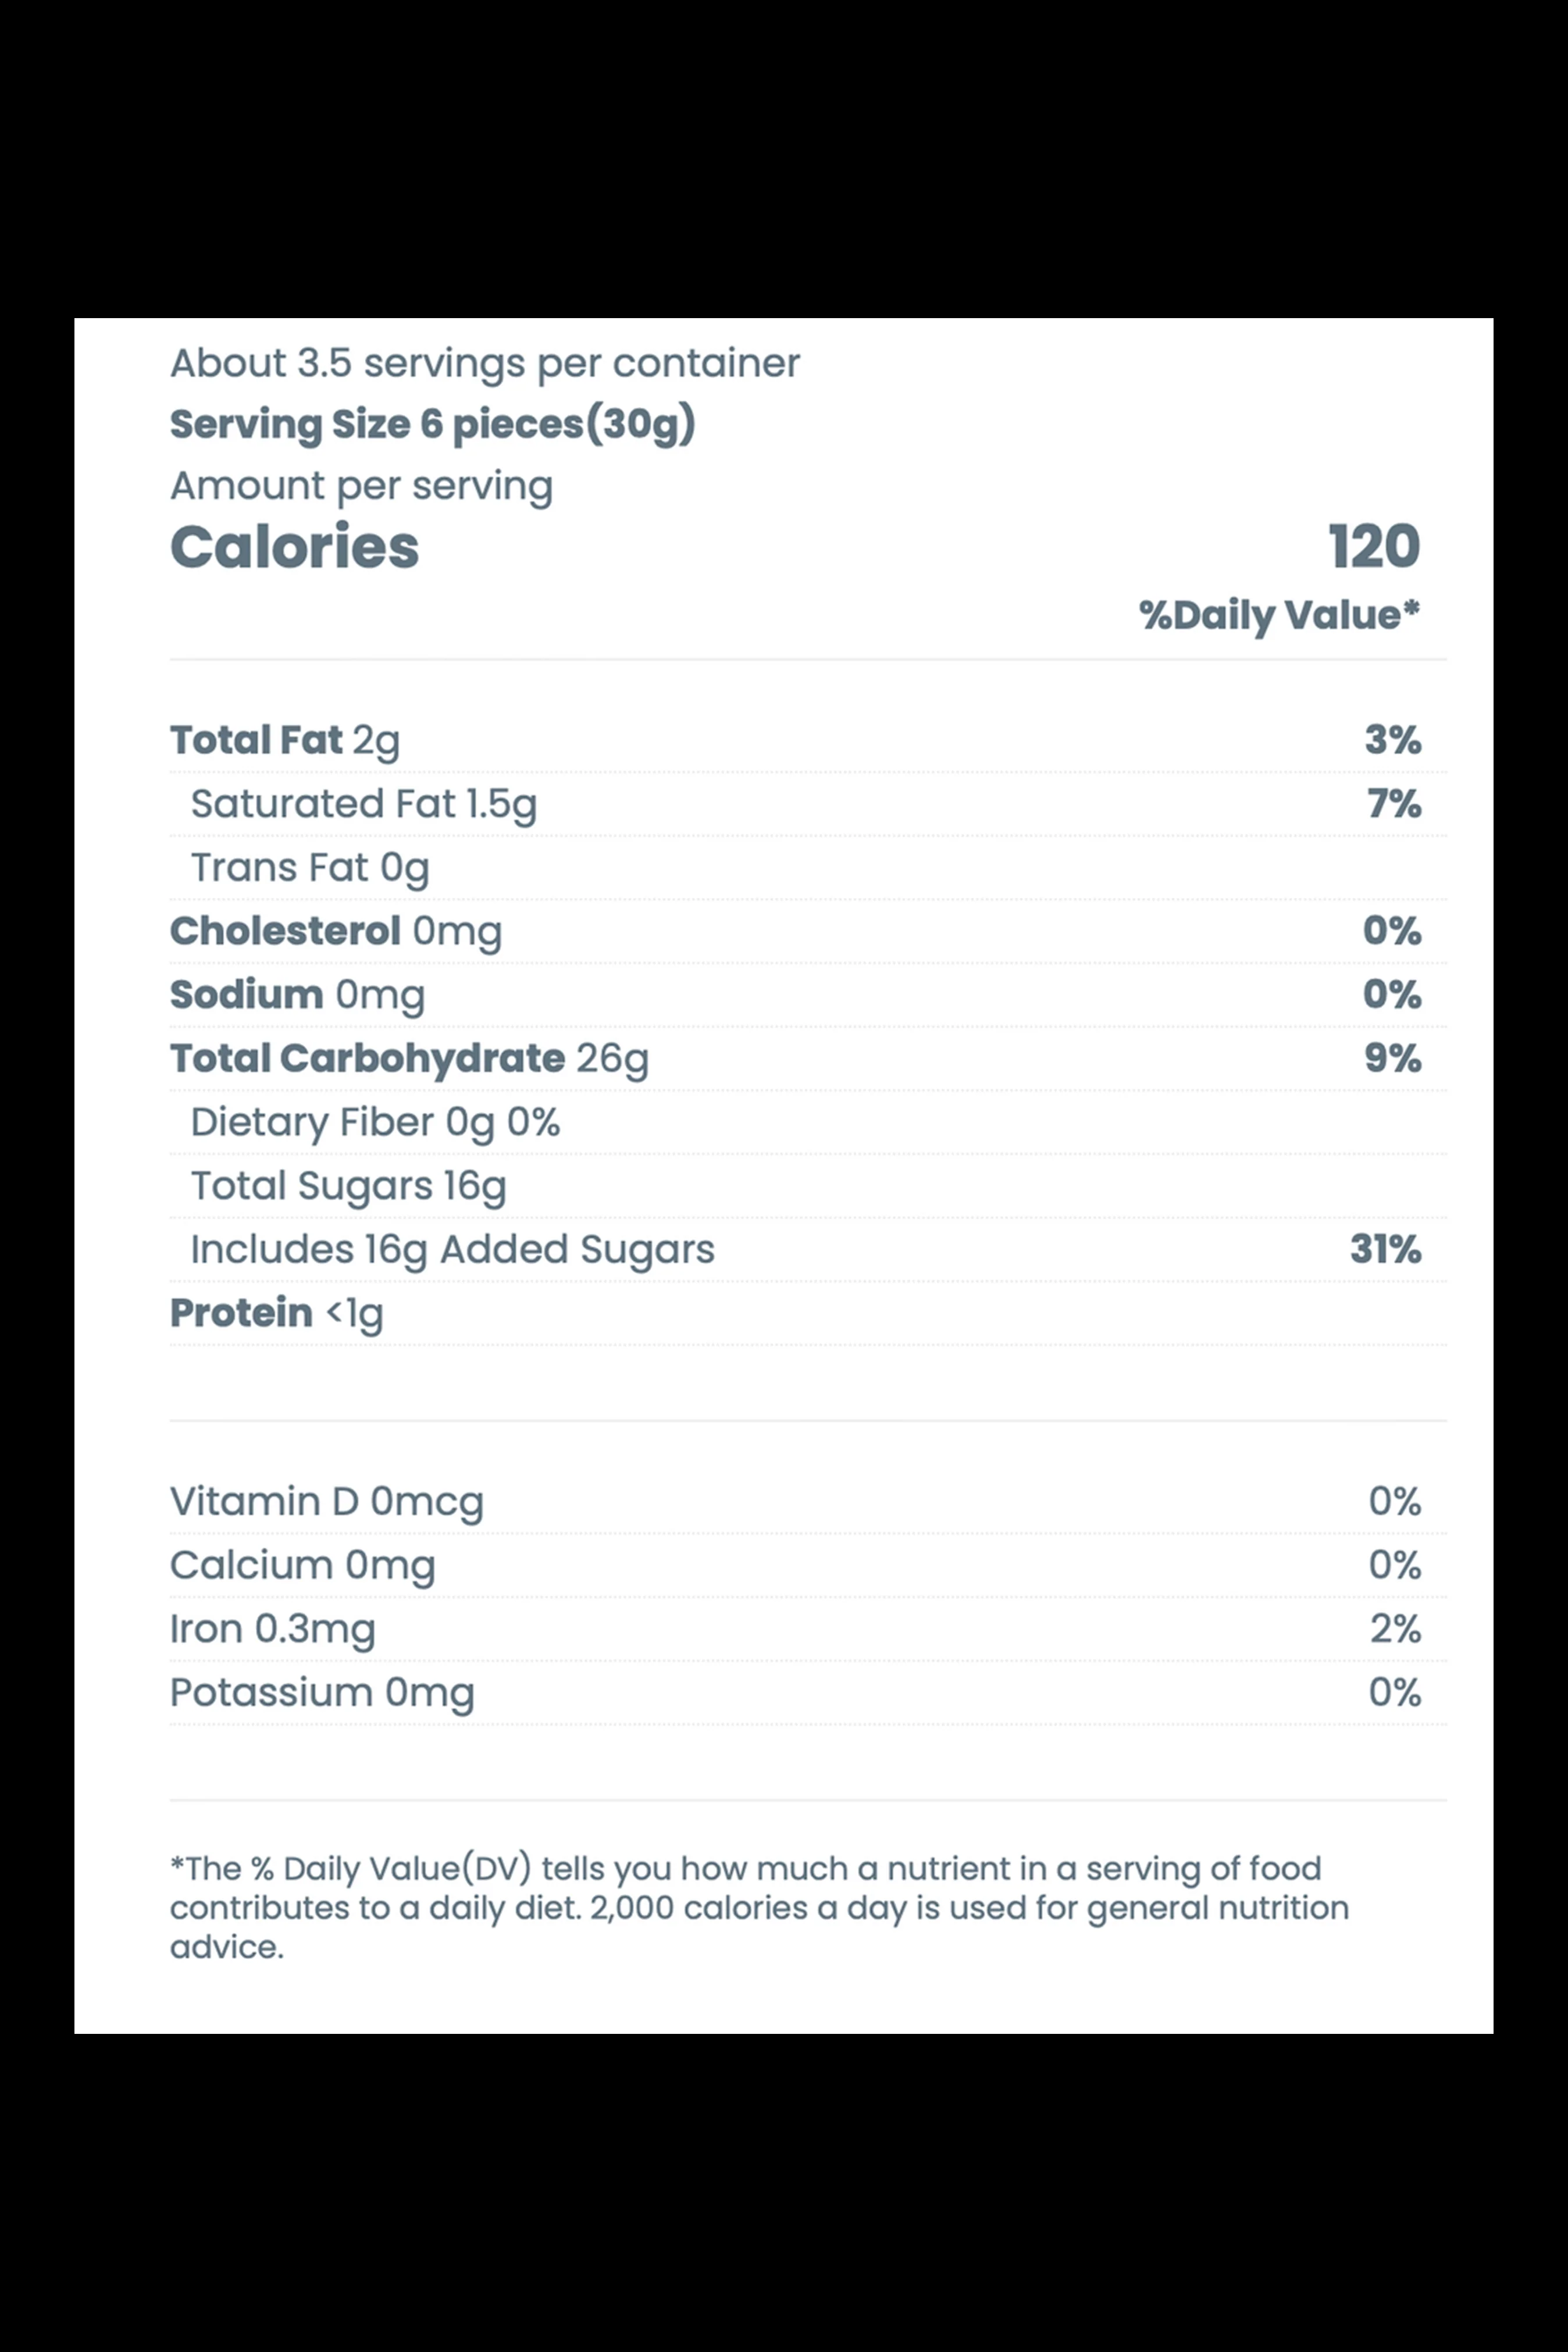Click the Total Carbohydrate 26g row
Screen dimensions: 1568x2352
[808, 1058]
